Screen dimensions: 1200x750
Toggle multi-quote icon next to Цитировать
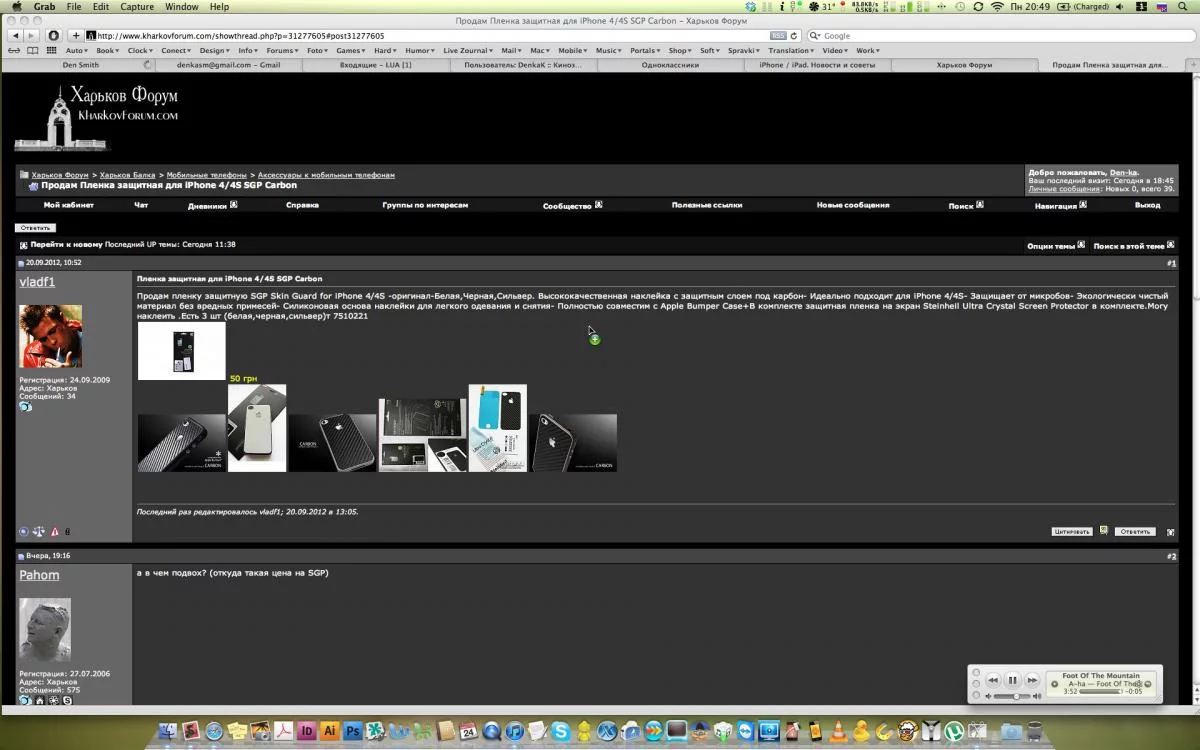pos(1103,531)
